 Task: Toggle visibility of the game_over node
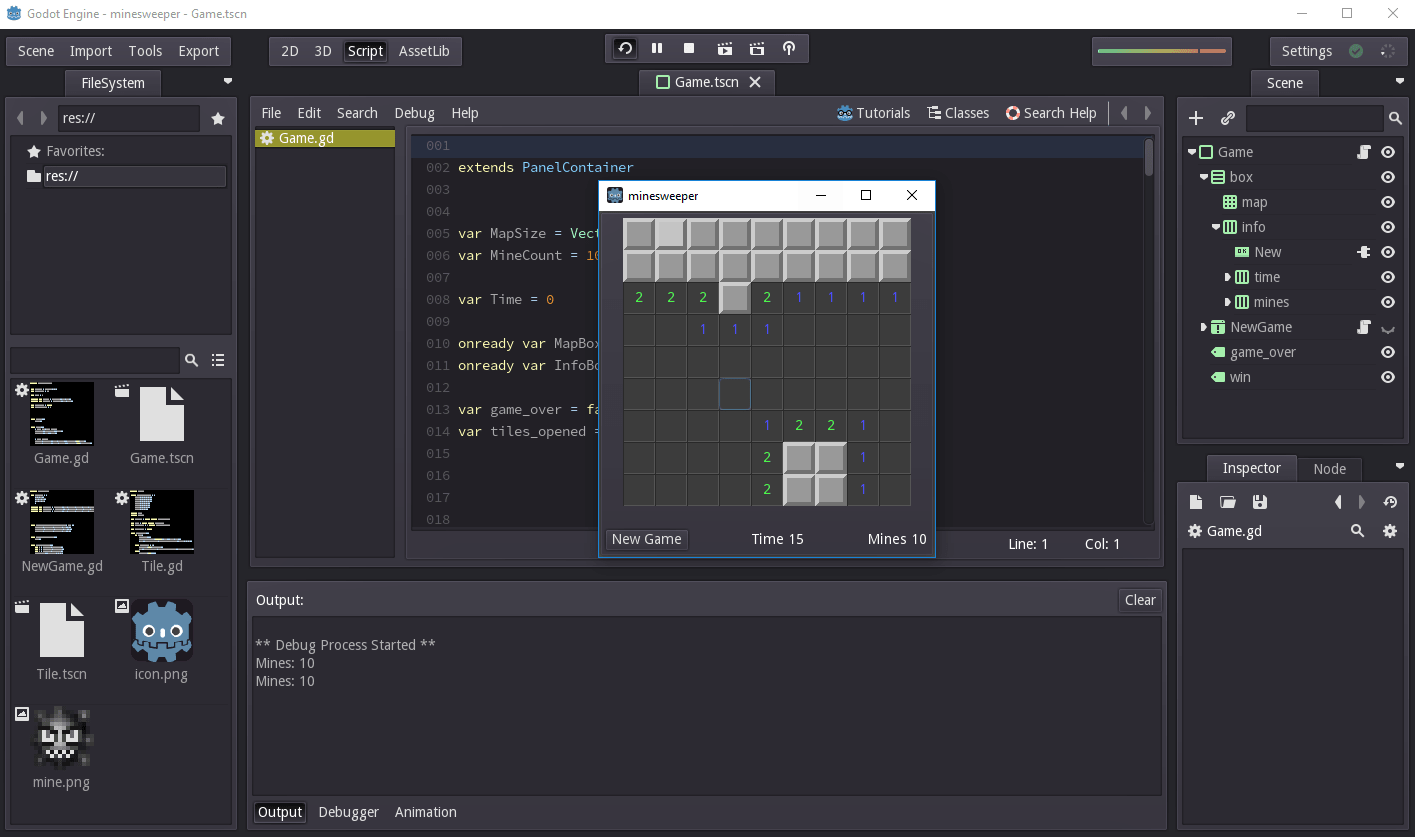[x=1387, y=352]
